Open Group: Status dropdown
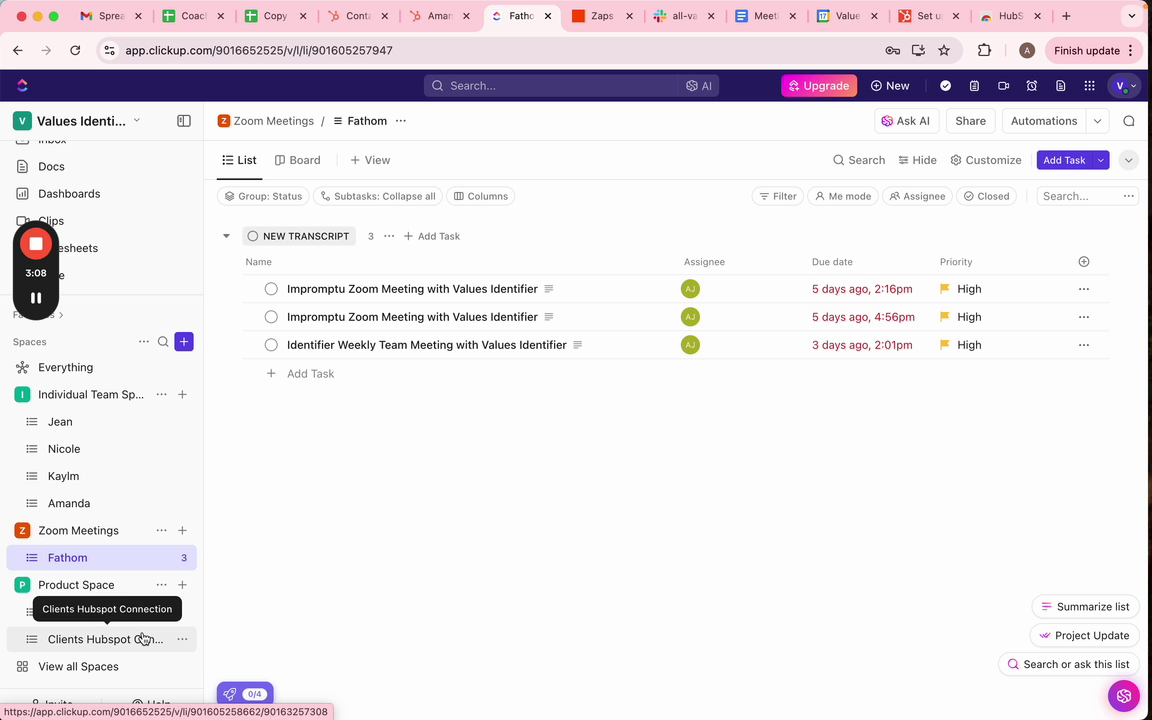 coord(263,196)
